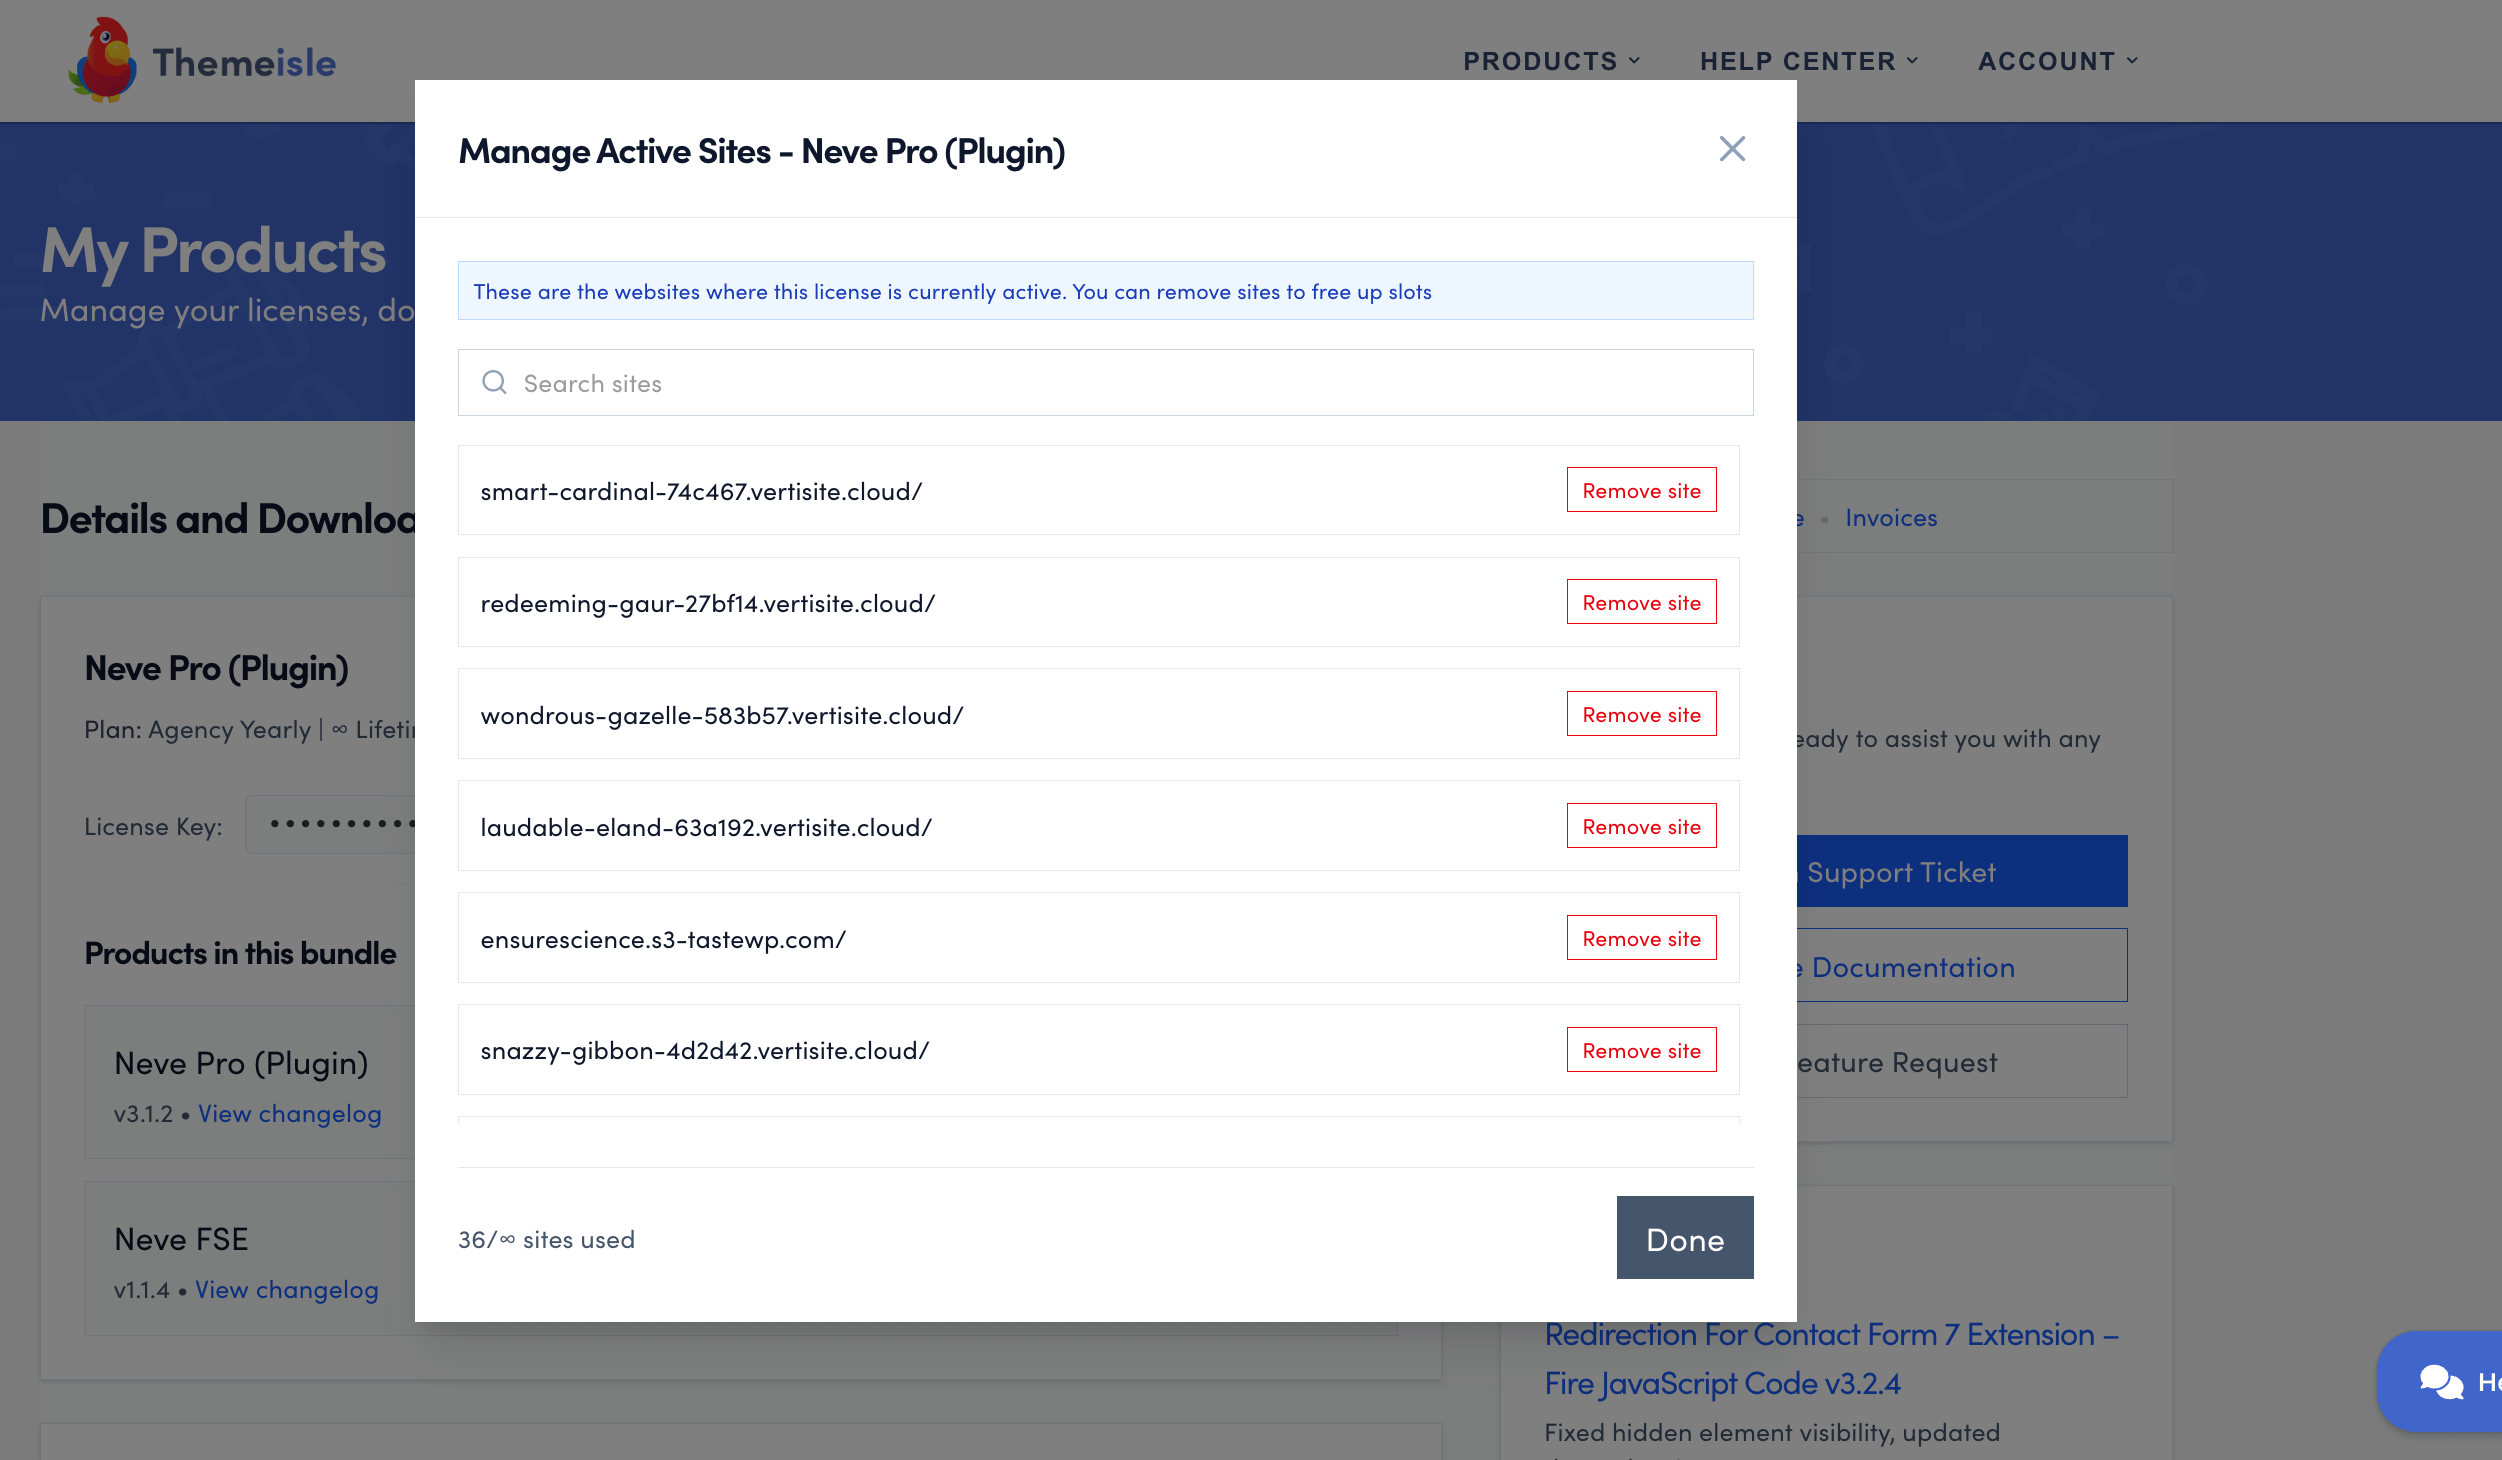Remove site redeeming-gaur-27bf14.vertisite.cloud
The image size is (2502, 1460).
(1640, 602)
